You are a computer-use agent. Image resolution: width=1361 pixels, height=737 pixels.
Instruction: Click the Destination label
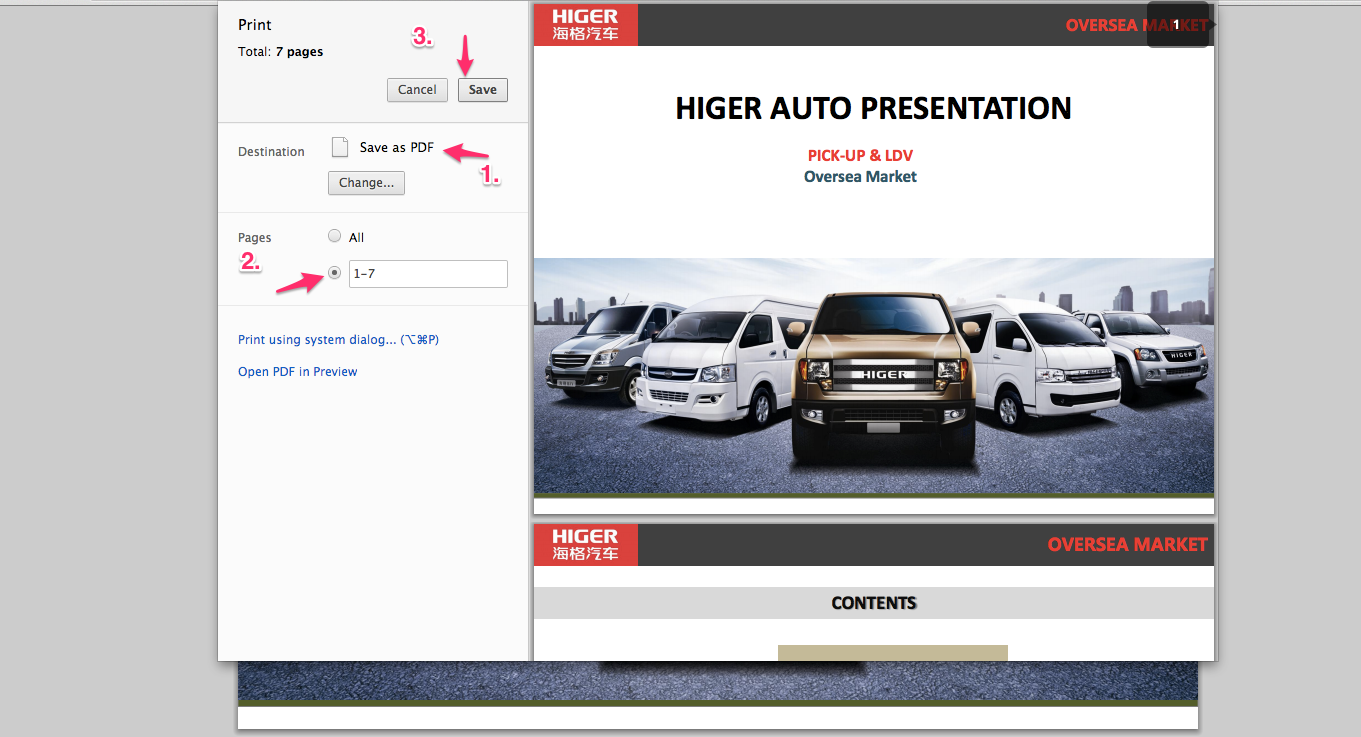tap(271, 152)
